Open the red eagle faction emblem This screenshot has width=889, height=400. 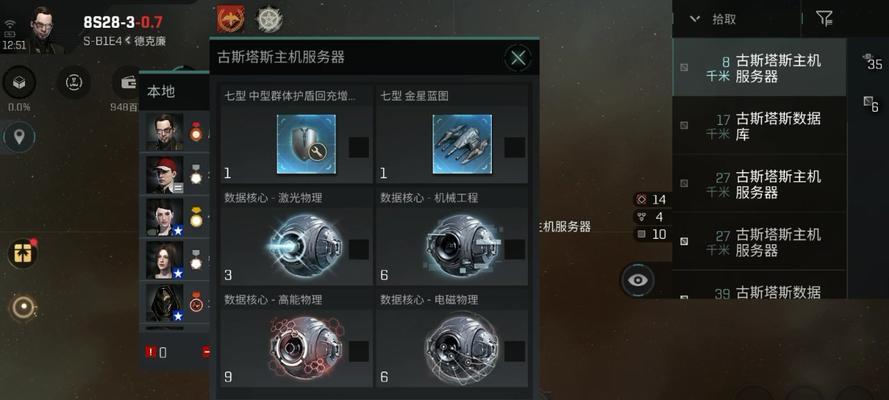pyautogui.click(x=230, y=19)
